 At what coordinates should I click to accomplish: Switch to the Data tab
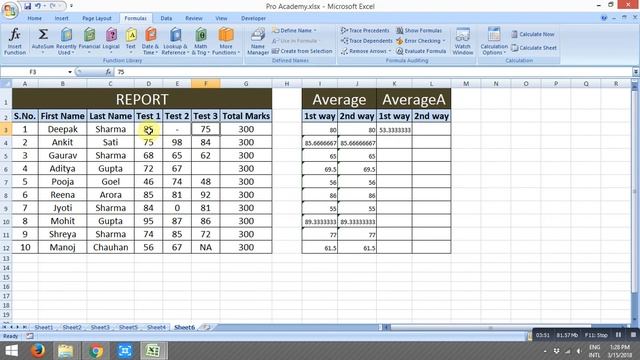(166, 18)
